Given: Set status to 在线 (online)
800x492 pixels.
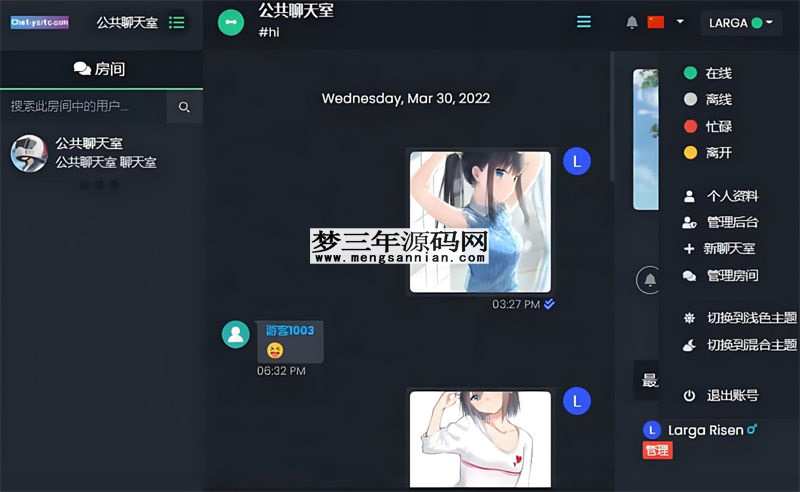Looking at the screenshot, I should point(708,73).
